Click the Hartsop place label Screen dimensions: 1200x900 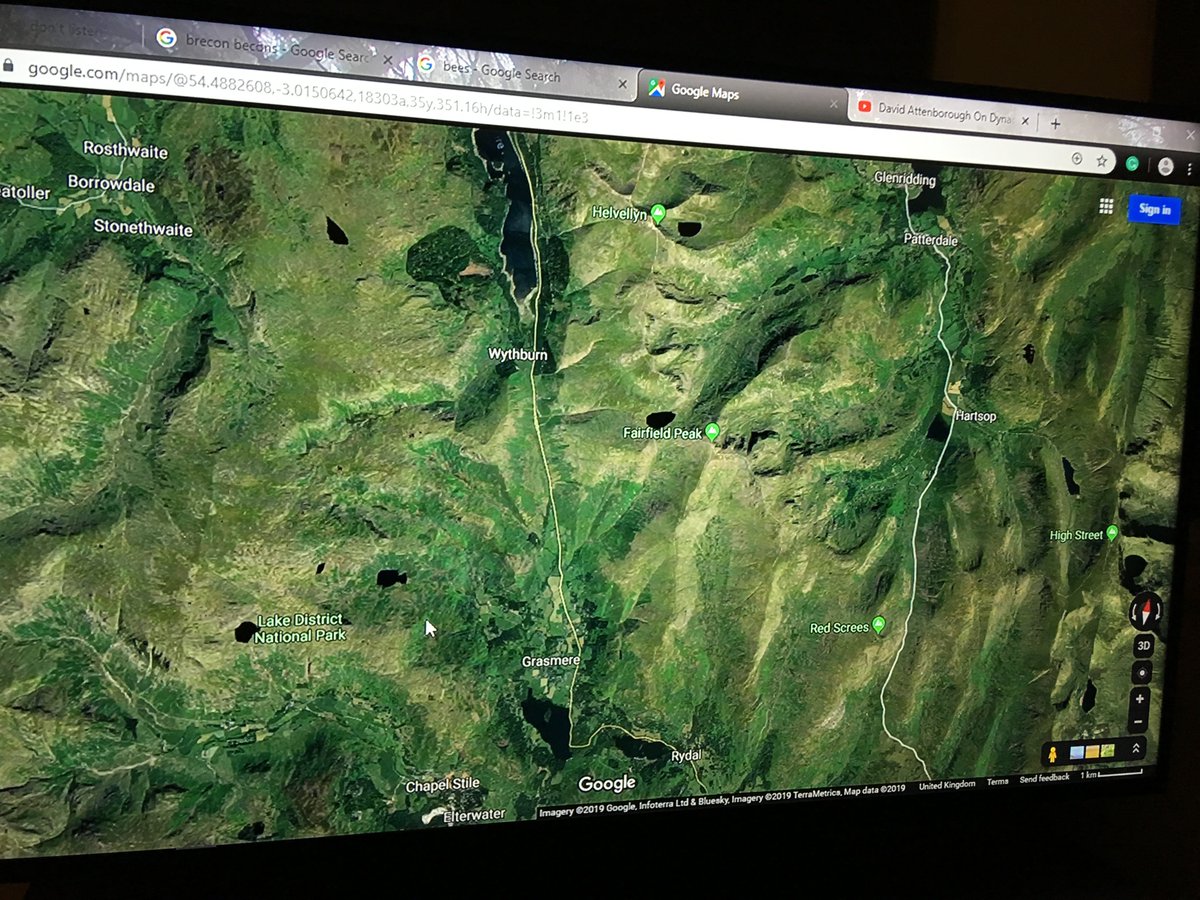point(975,415)
